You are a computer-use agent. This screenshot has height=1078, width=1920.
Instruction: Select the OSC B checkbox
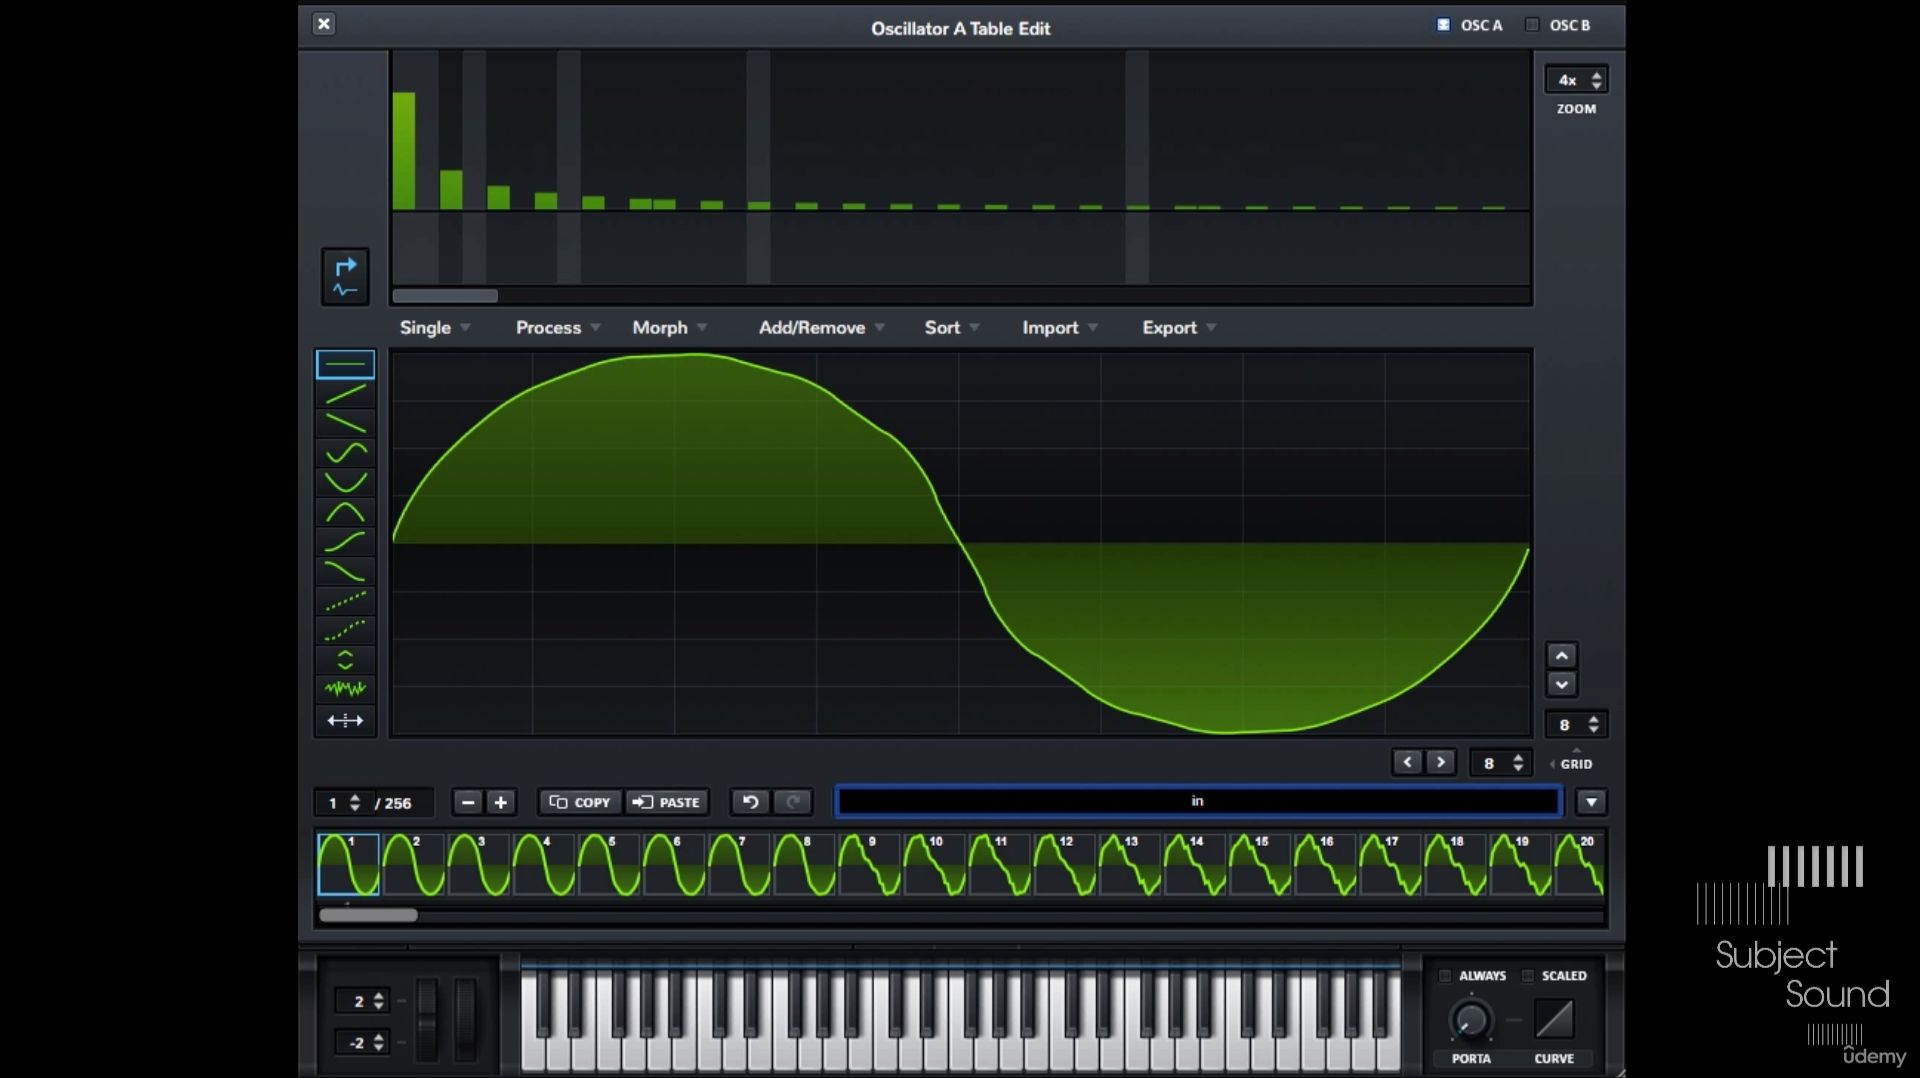coord(1532,25)
